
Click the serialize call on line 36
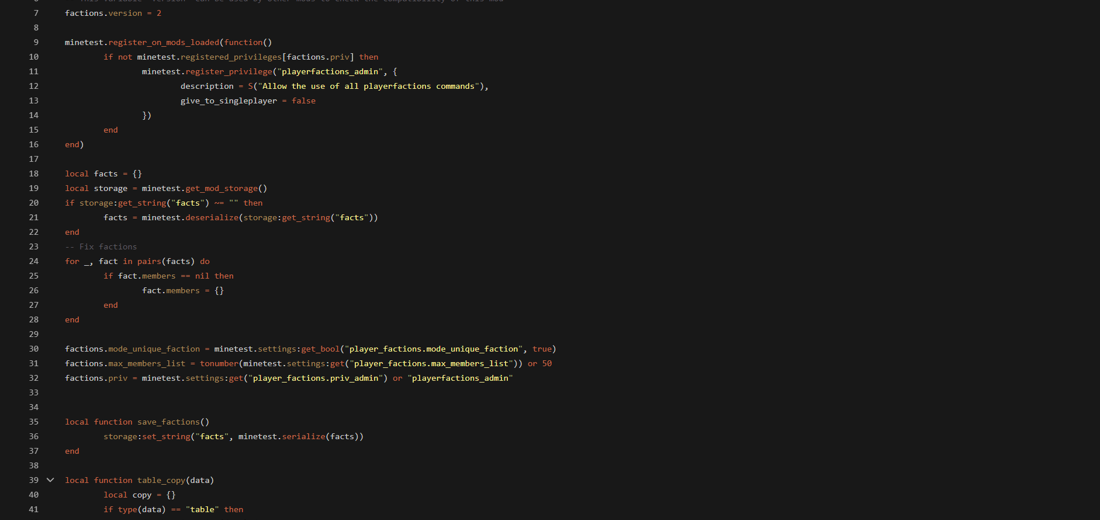(x=303, y=436)
